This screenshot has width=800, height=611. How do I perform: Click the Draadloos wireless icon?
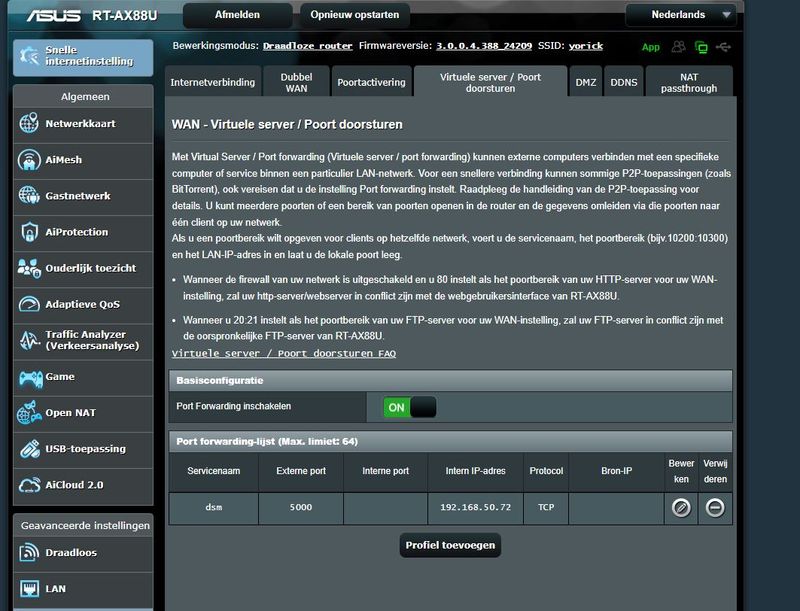29,552
